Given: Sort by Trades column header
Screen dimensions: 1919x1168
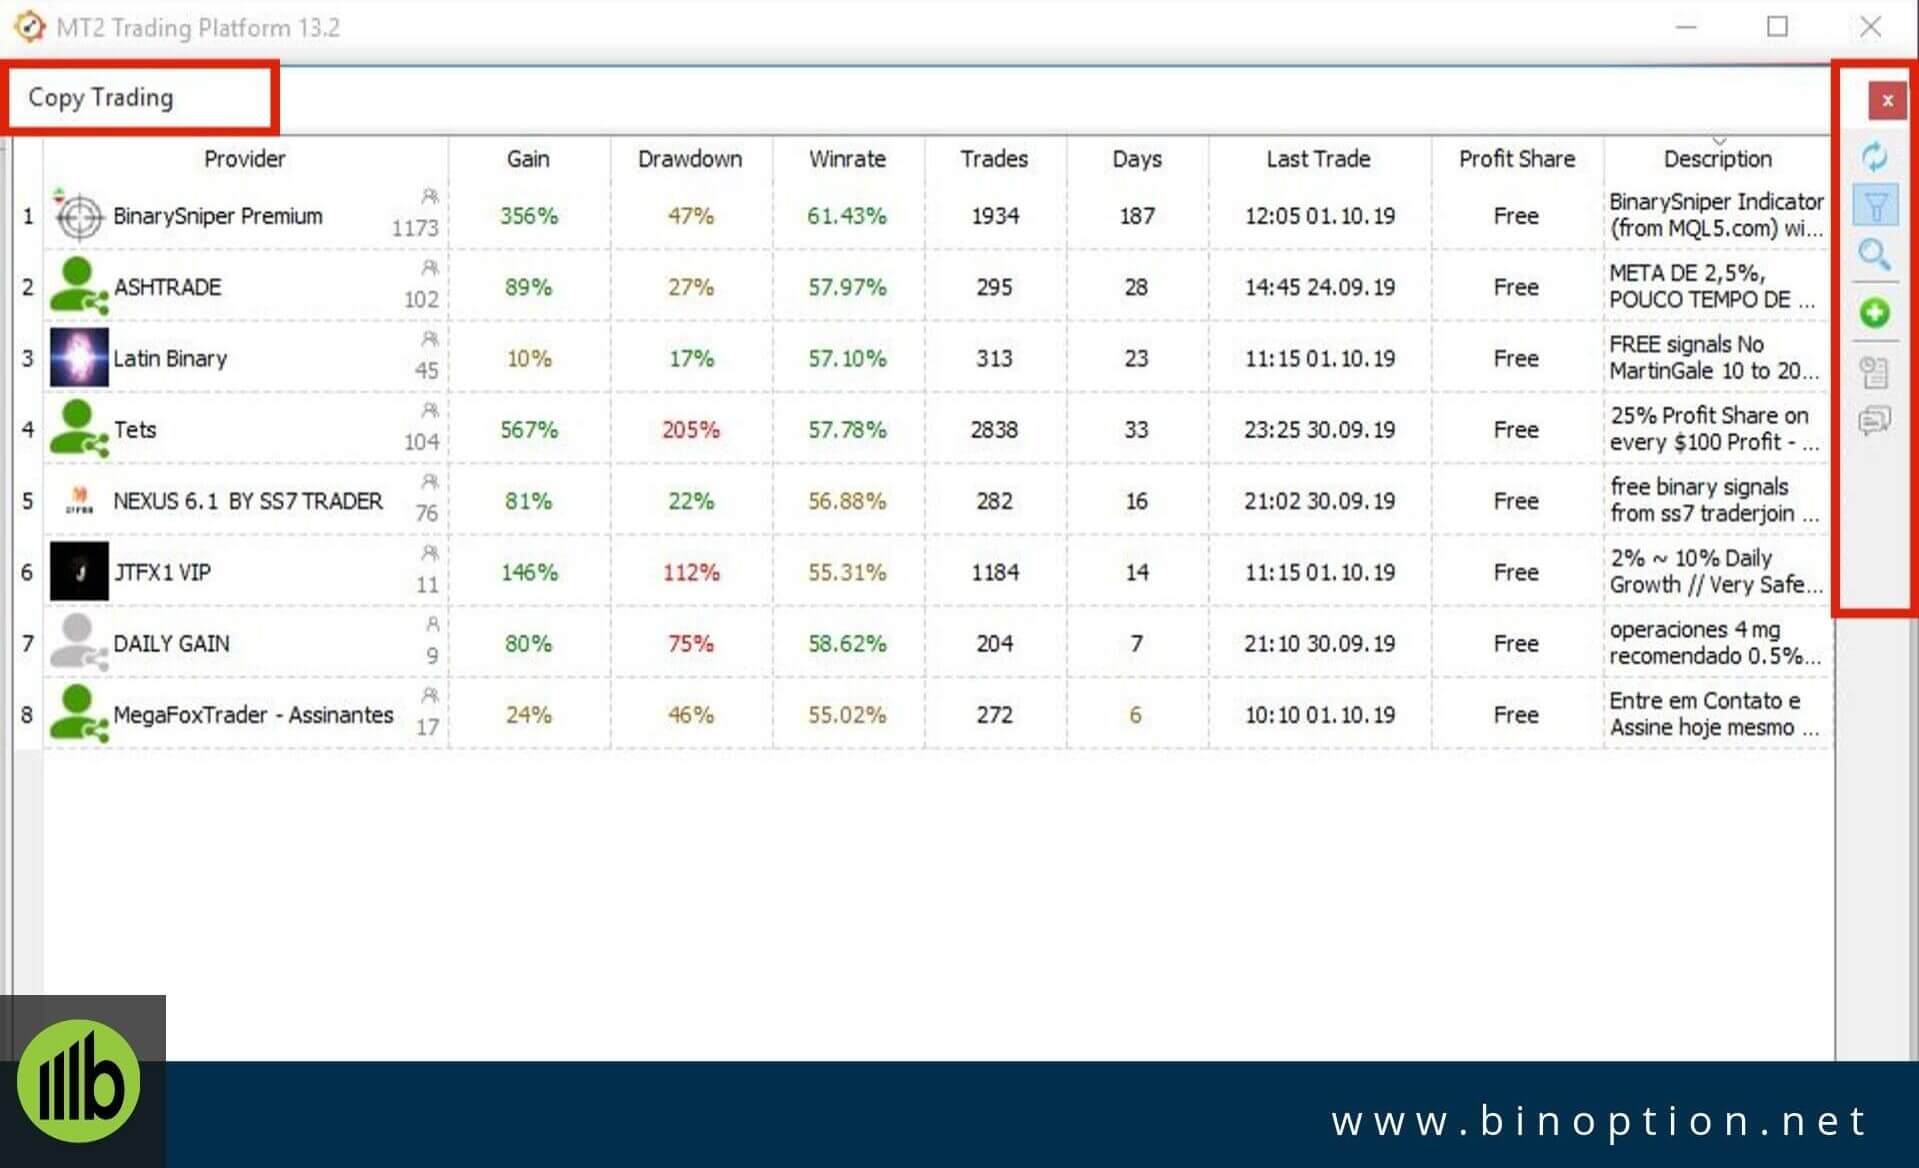Looking at the screenshot, I should point(994,158).
